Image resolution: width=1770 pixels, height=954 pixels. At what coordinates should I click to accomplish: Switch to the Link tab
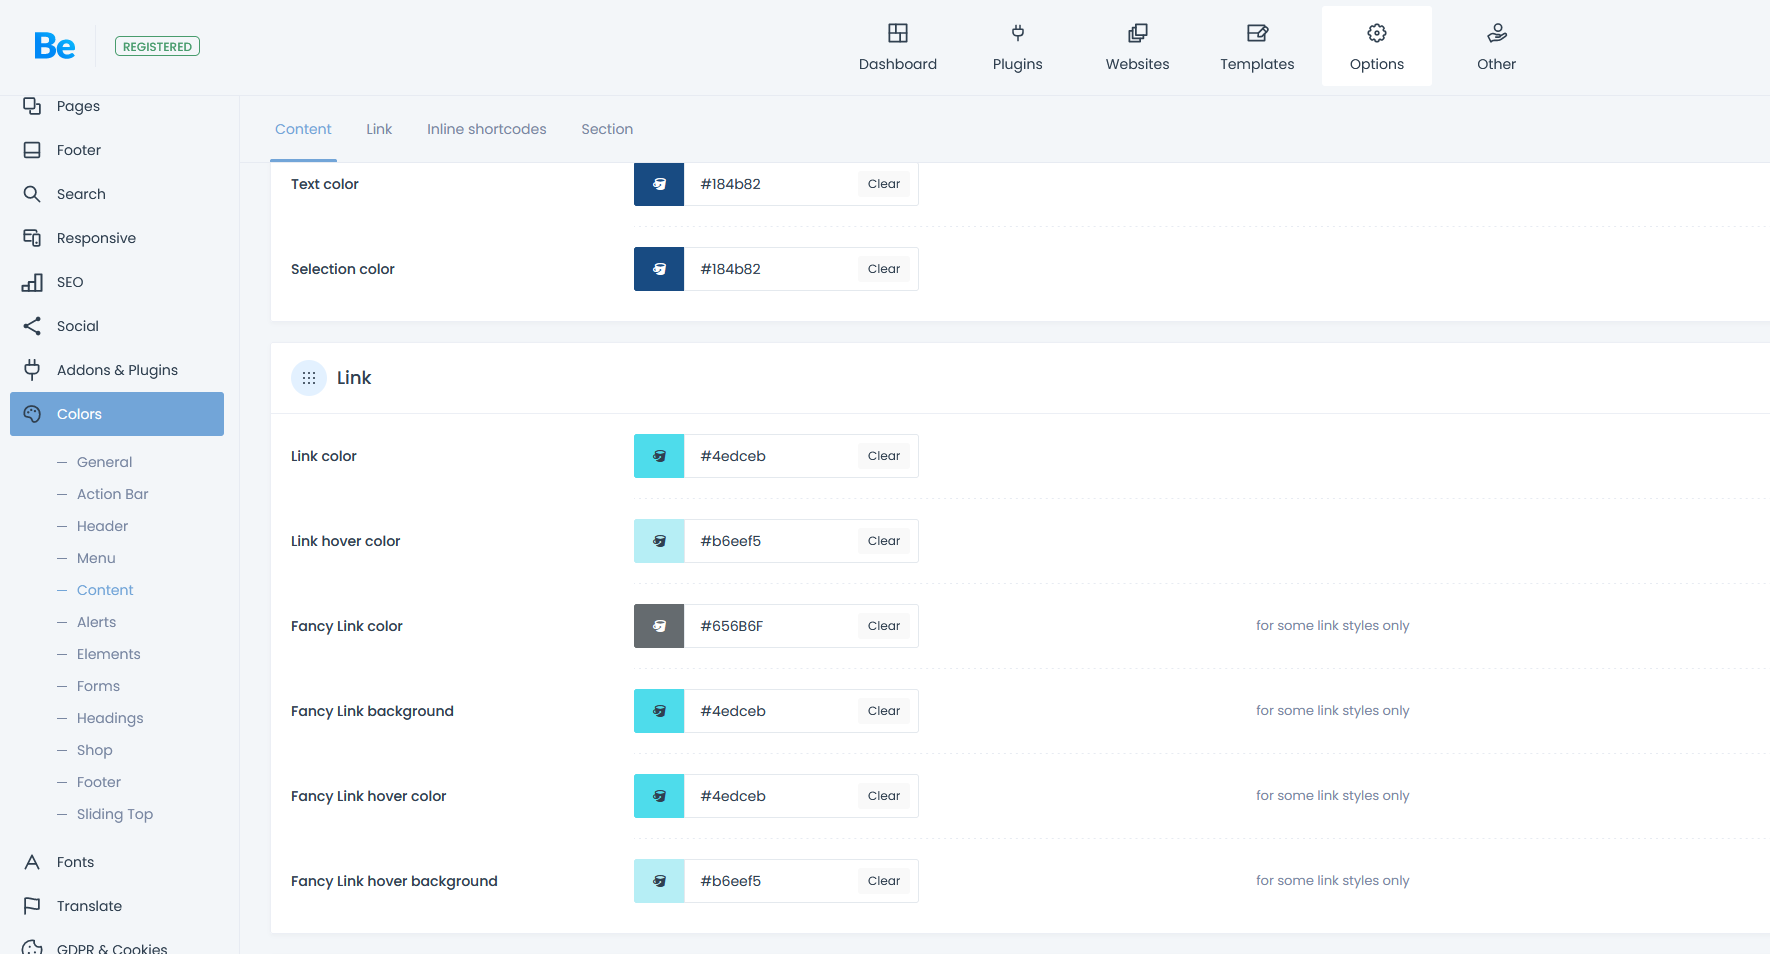tap(379, 129)
